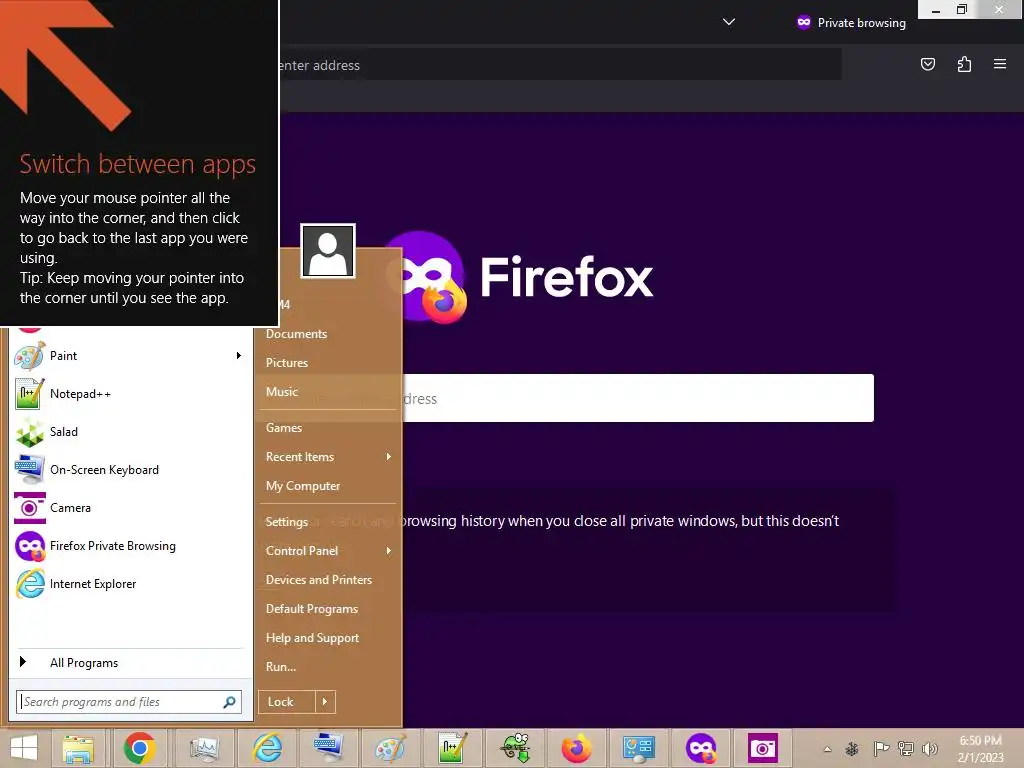Viewport: 1024px width, 768px height.
Task: Open the Action Center flag icon
Action: tap(880, 749)
